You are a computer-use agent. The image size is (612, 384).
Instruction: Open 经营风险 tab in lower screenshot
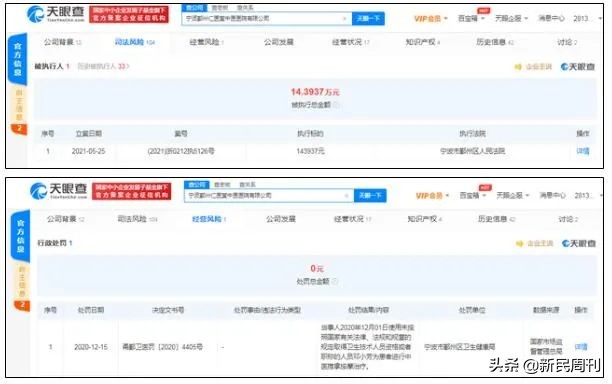click(x=209, y=219)
